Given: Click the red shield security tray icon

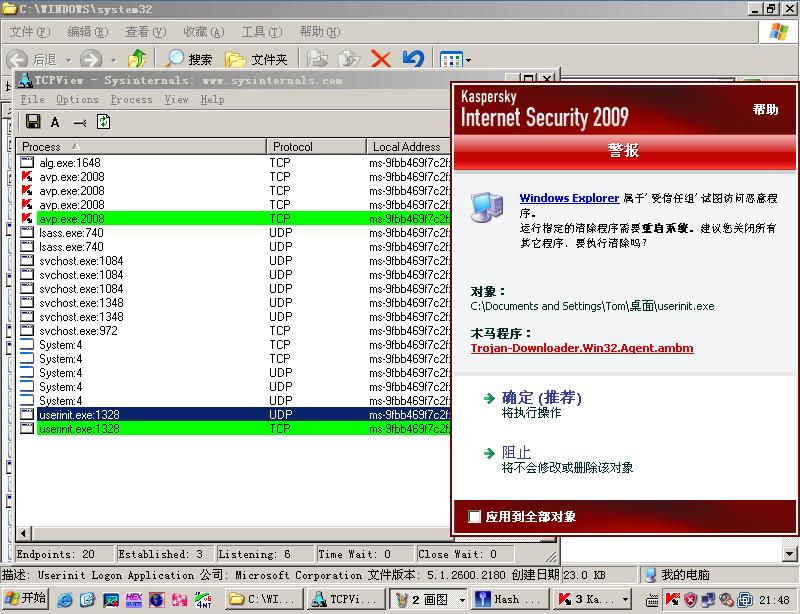Looking at the screenshot, I should tap(690, 600).
